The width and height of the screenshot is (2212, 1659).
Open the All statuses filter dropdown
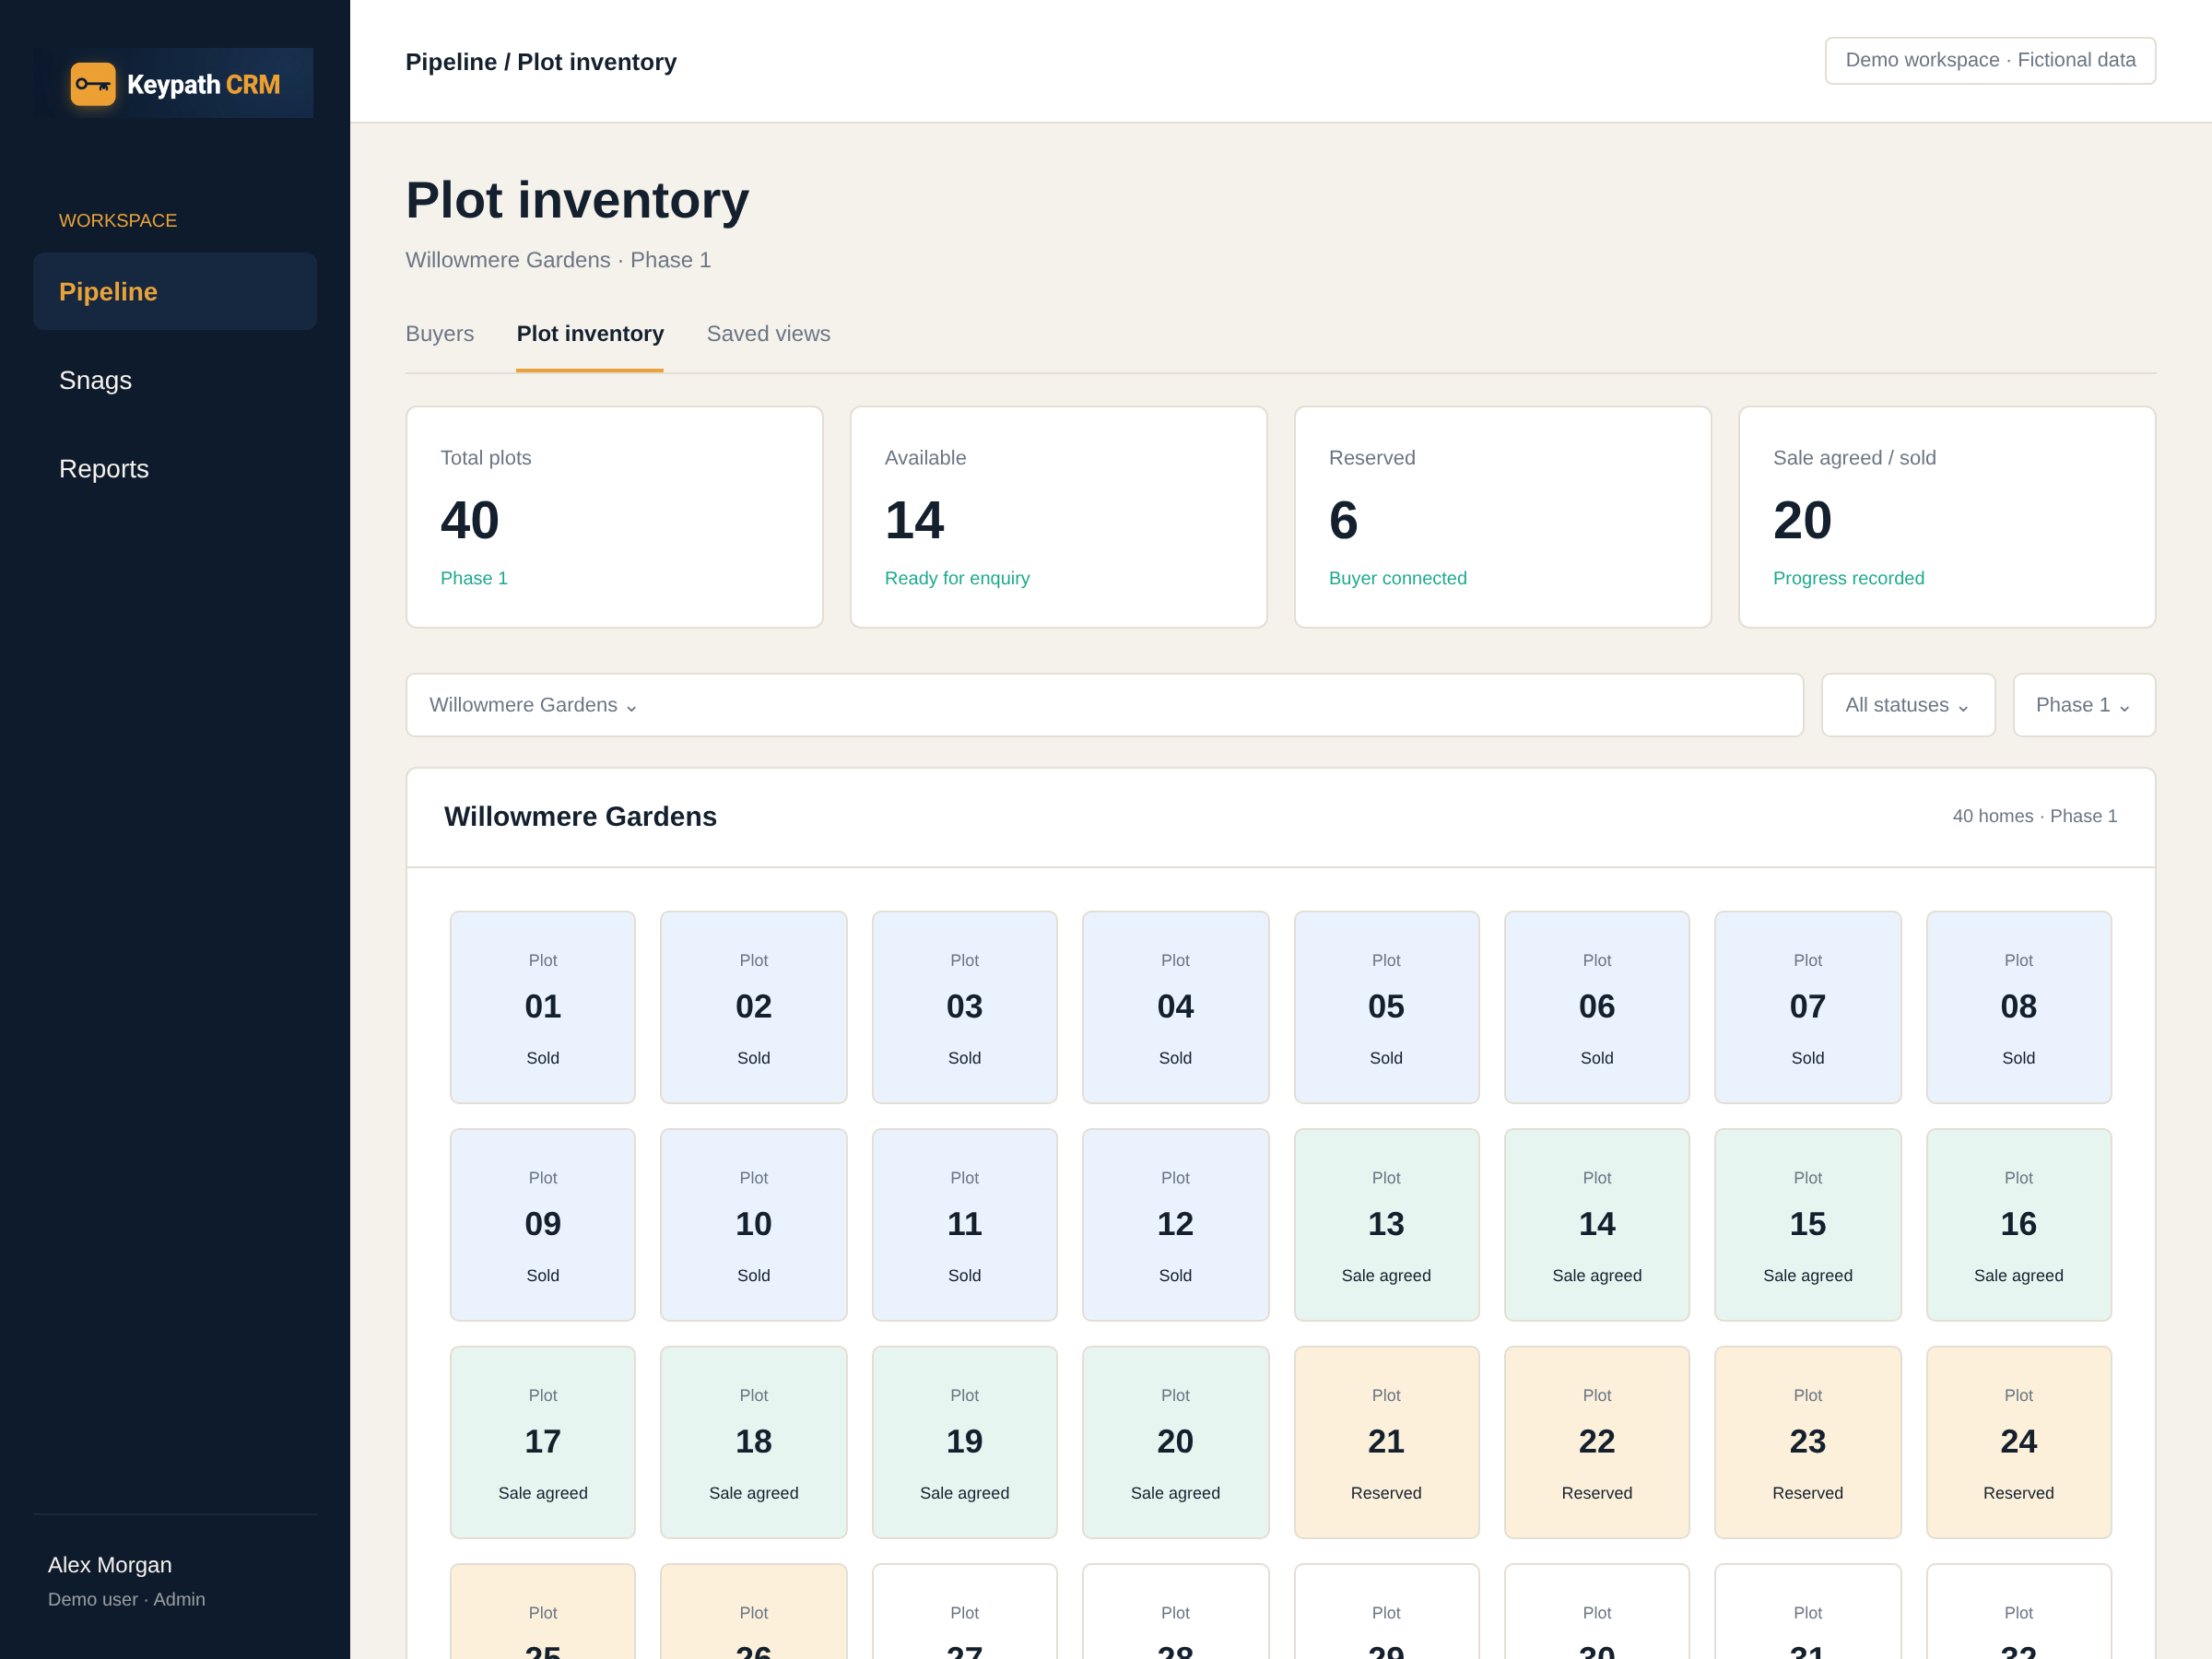click(1907, 705)
